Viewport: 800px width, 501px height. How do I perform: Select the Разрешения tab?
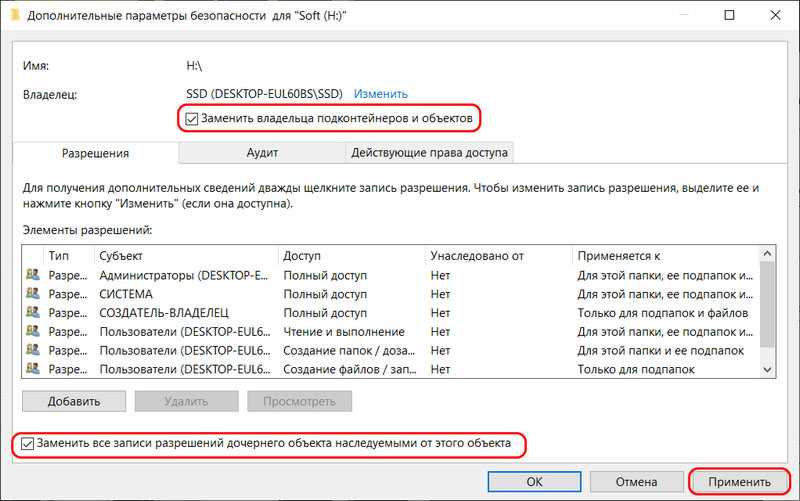tap(96, 153)
